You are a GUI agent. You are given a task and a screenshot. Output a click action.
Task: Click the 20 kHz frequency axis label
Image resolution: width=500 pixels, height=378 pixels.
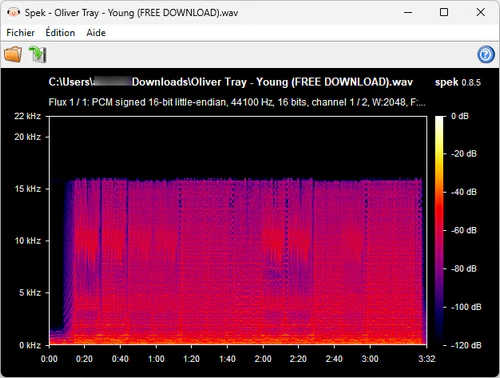click(27, 137)
